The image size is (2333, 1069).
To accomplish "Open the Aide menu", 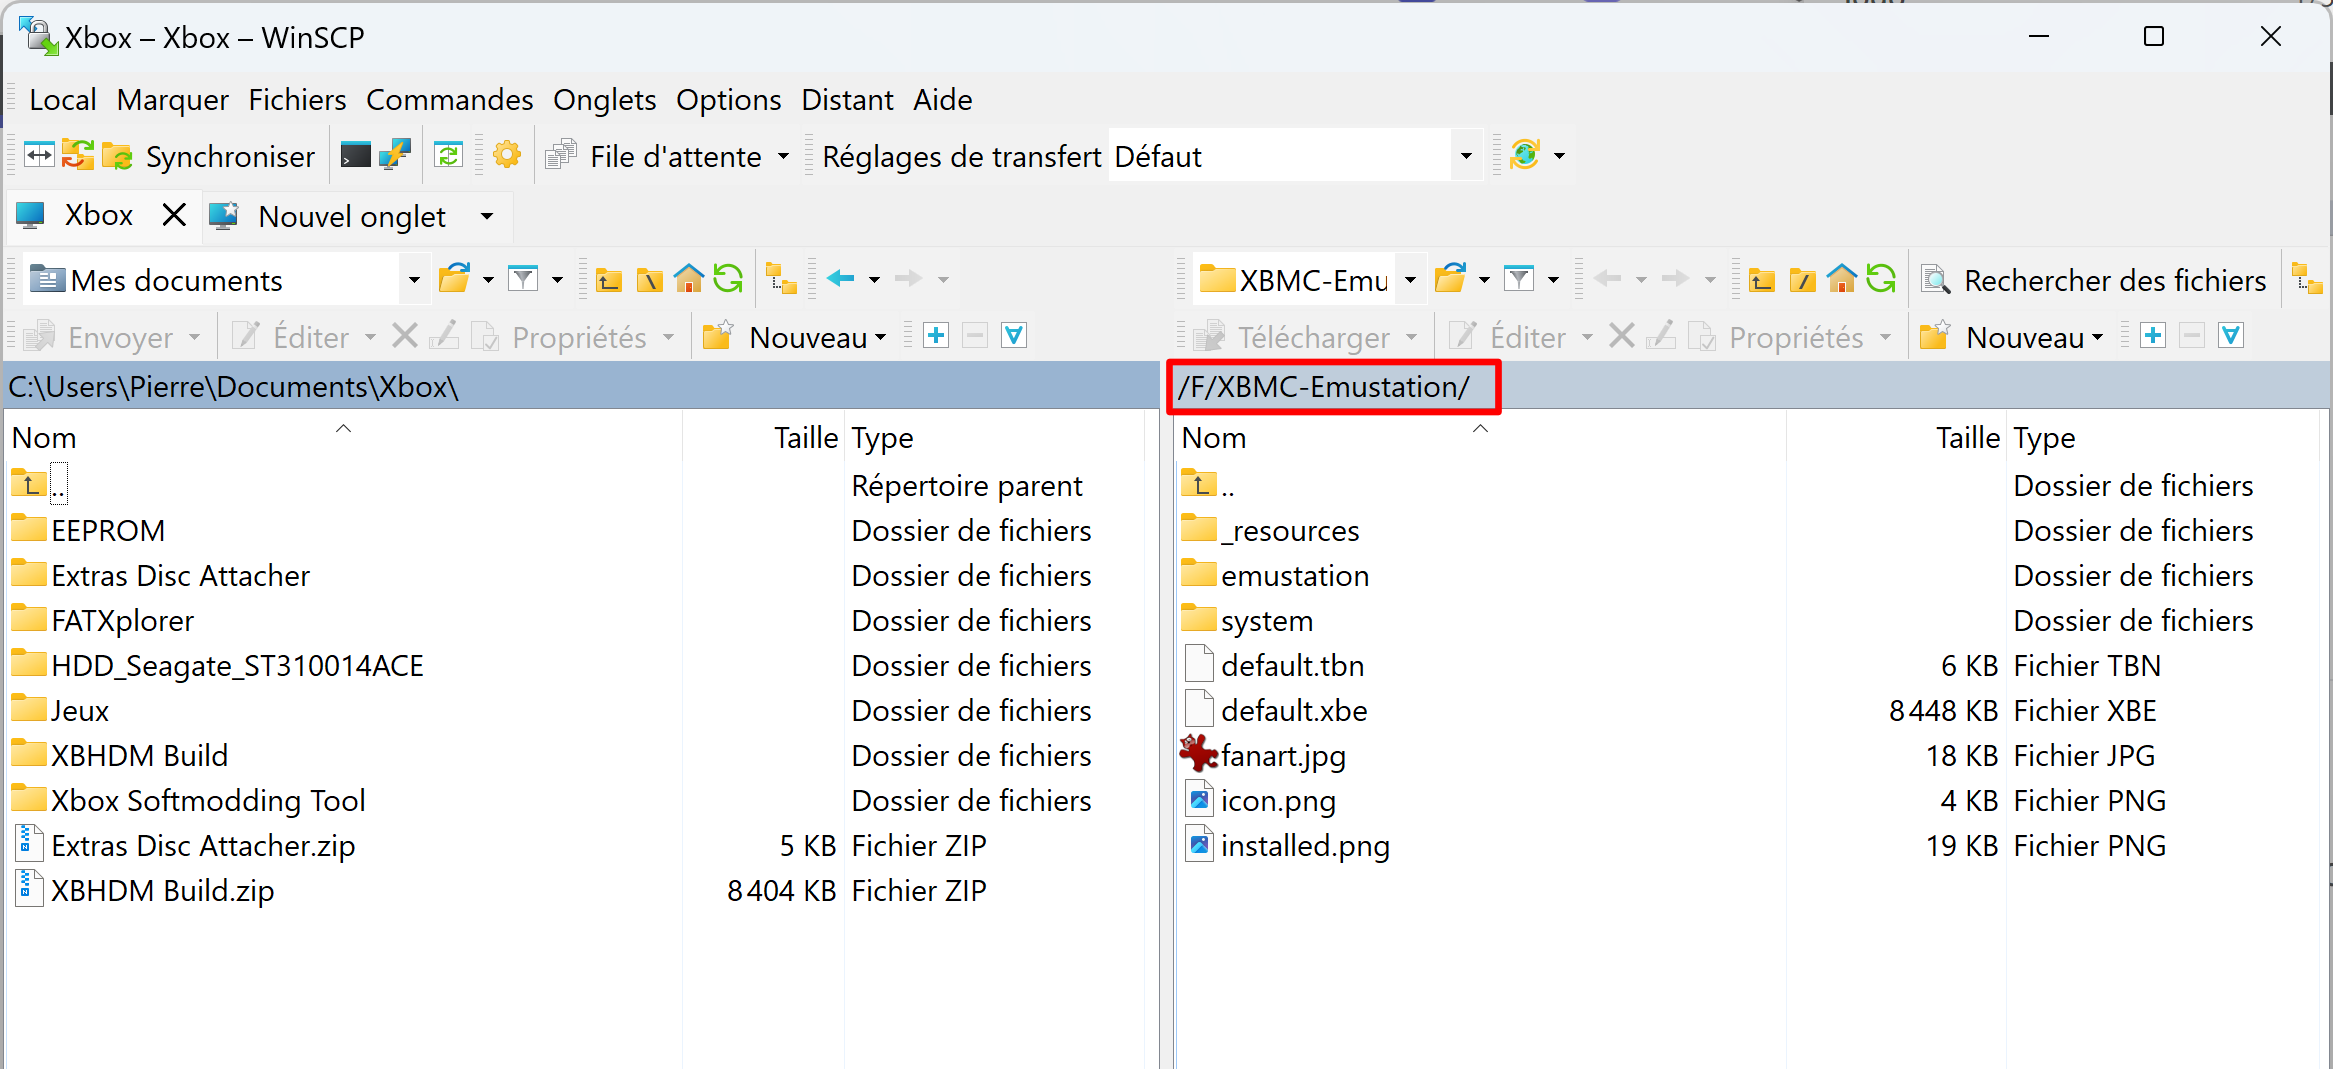I will [942, 100].
